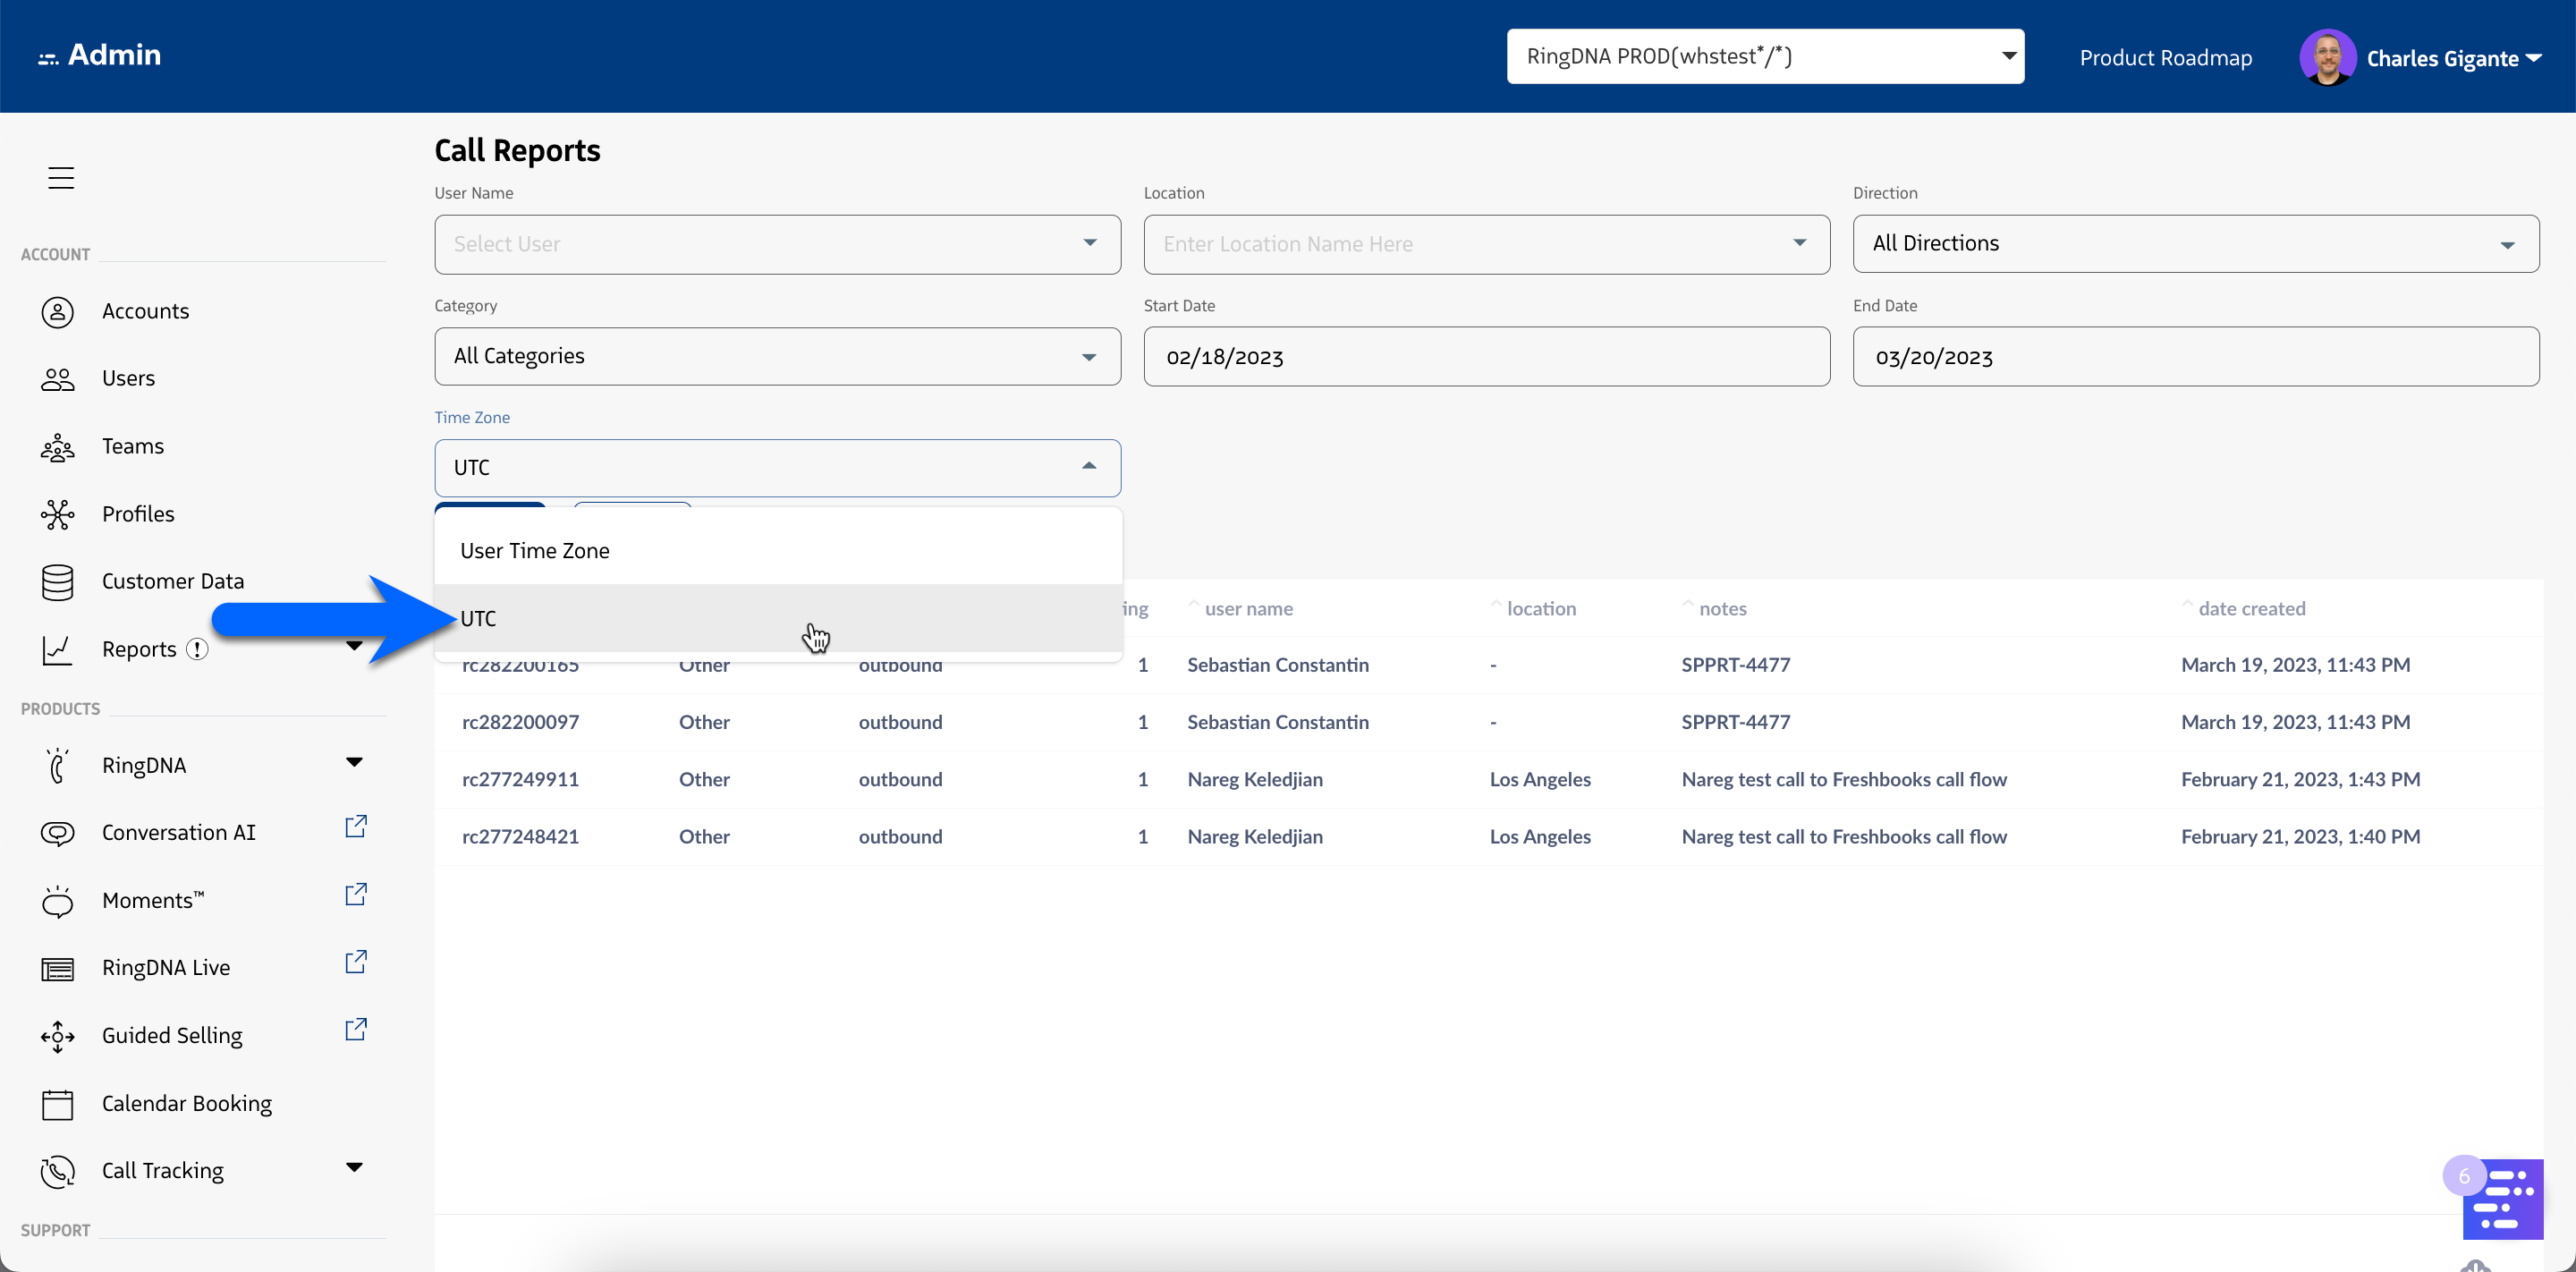Select UTC option in dropdown list

(479, 619)
